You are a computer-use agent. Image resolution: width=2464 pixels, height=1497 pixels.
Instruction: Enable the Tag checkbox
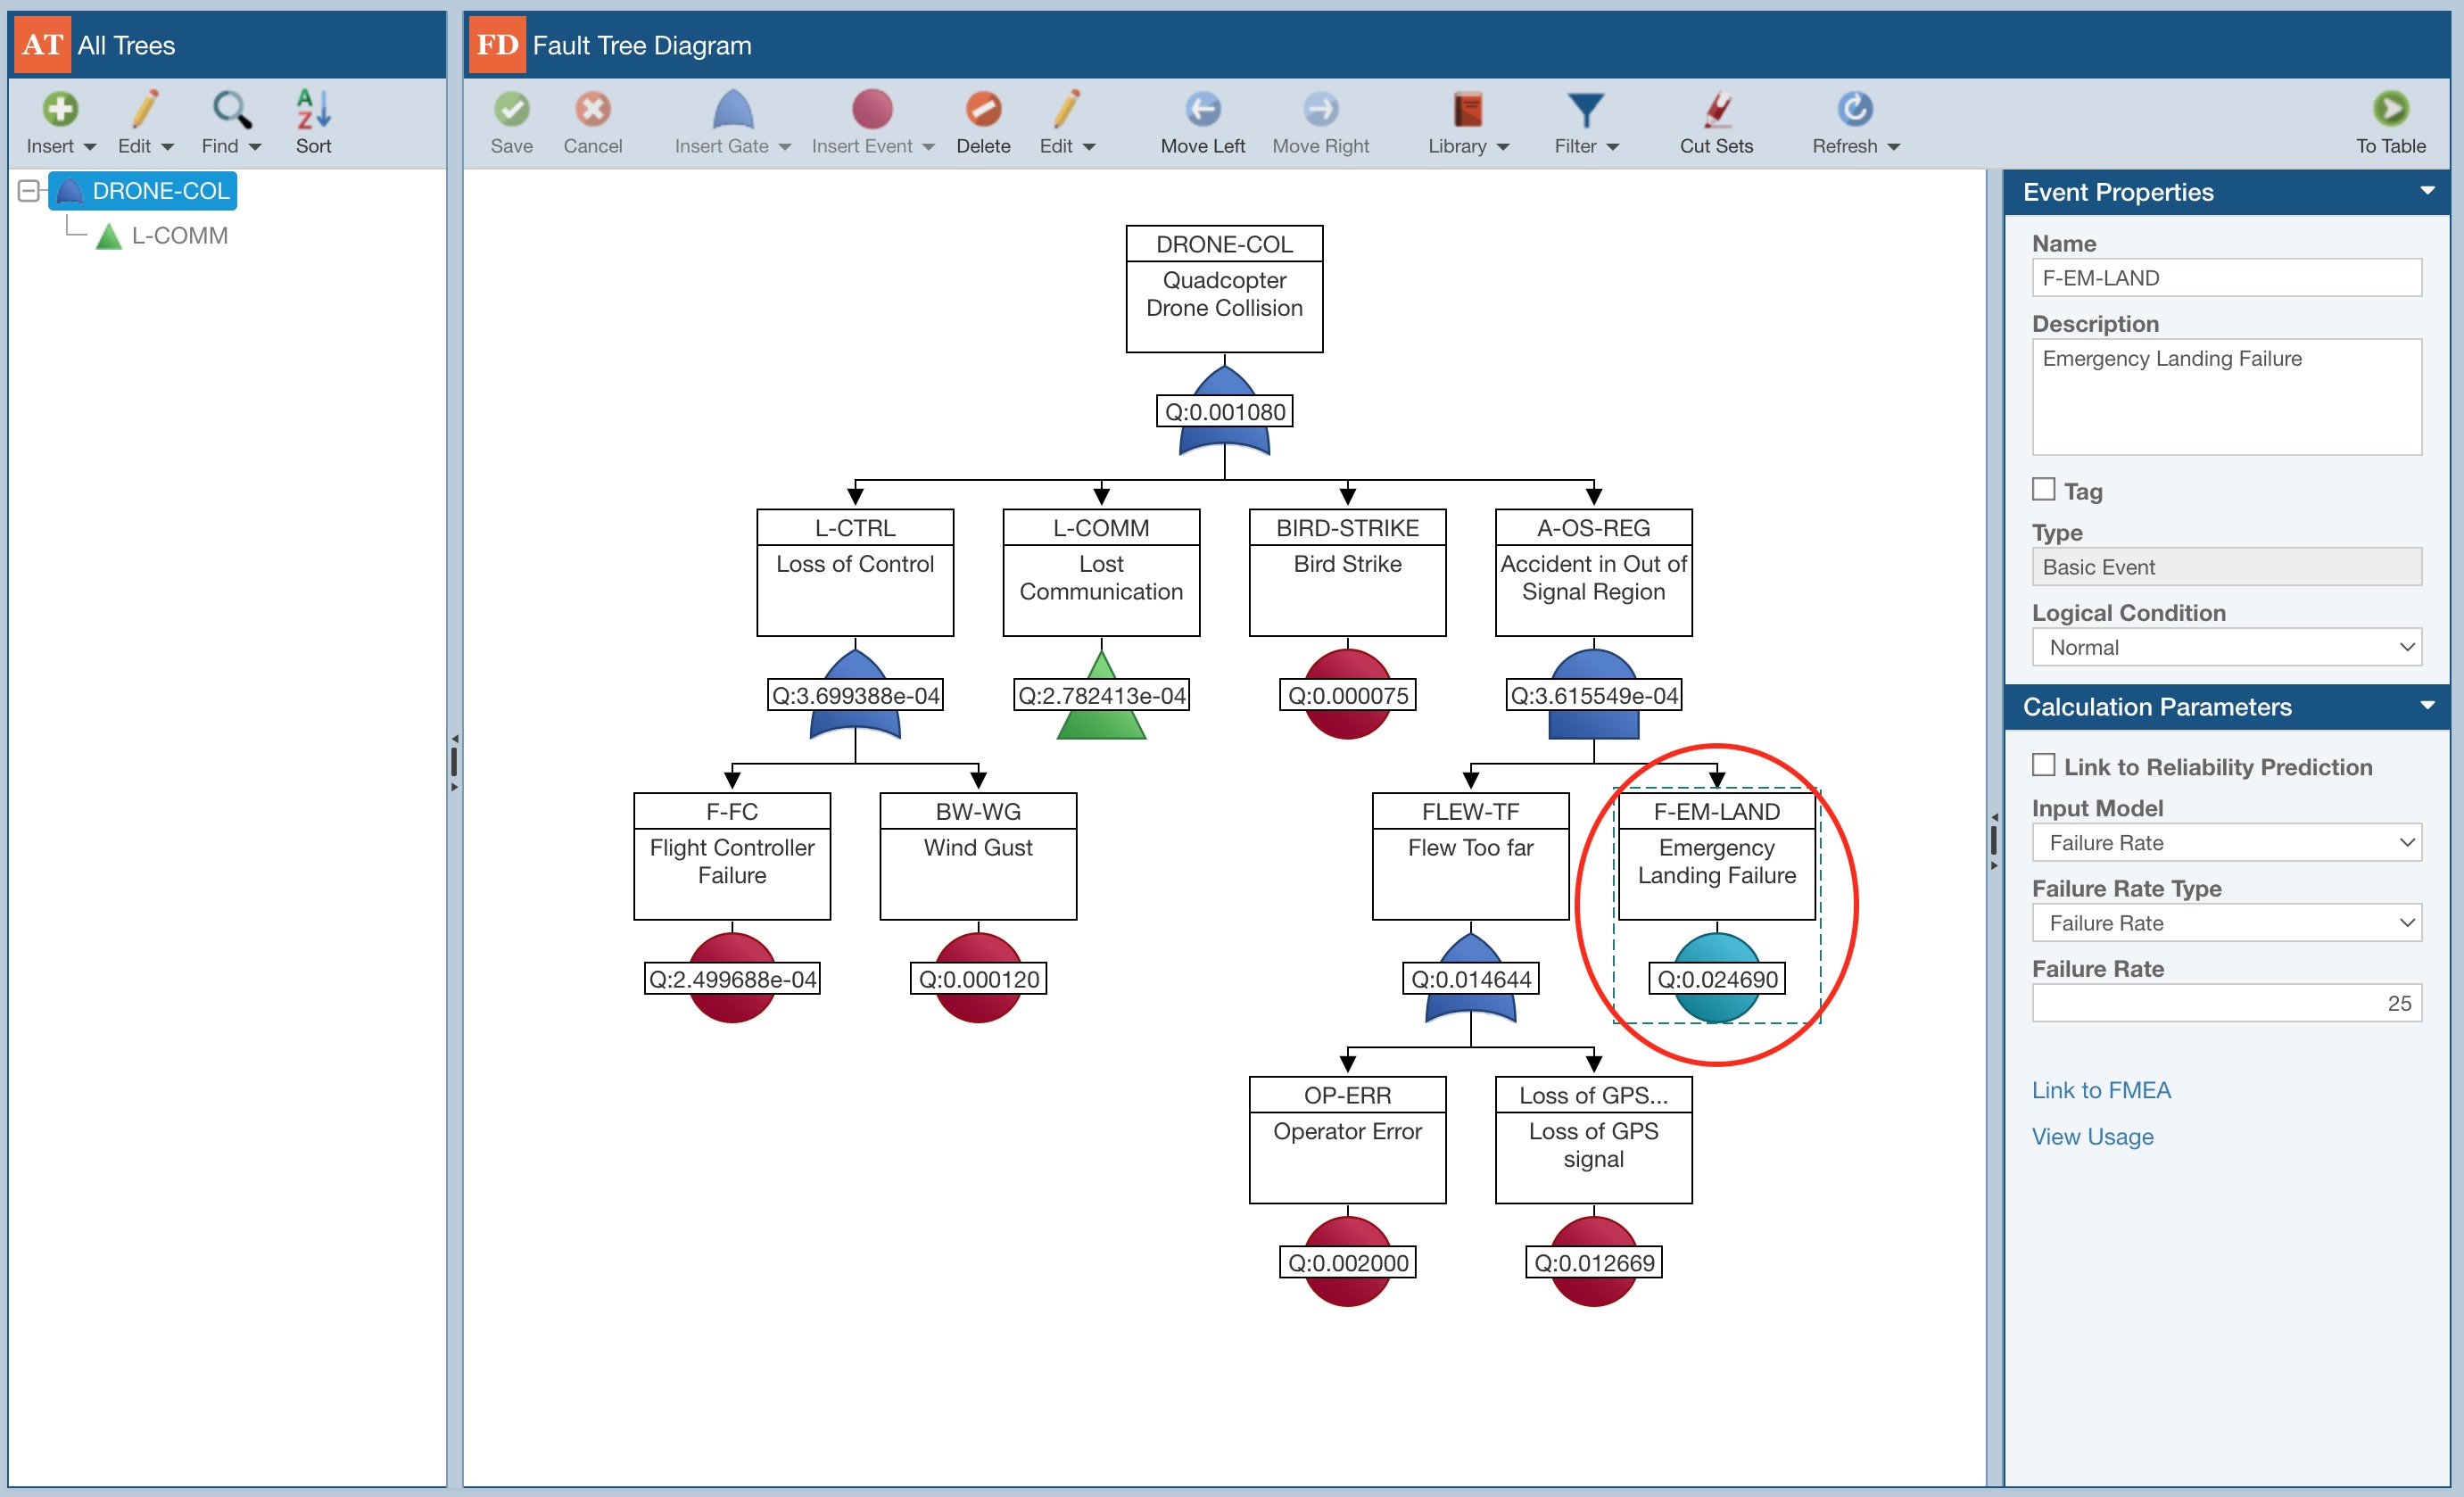[2044, 490]
